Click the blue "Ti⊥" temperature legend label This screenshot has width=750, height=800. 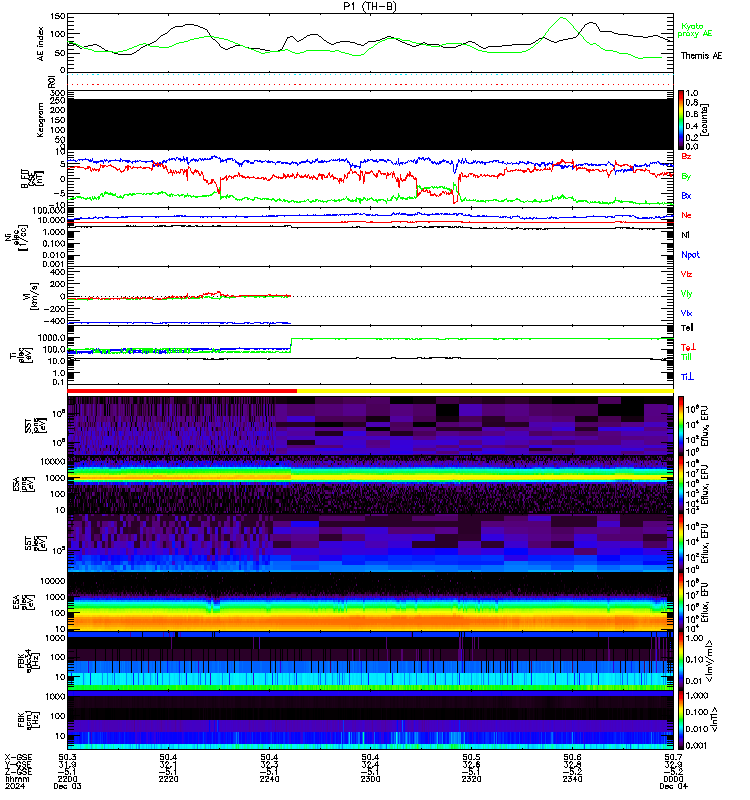(687, 377)
